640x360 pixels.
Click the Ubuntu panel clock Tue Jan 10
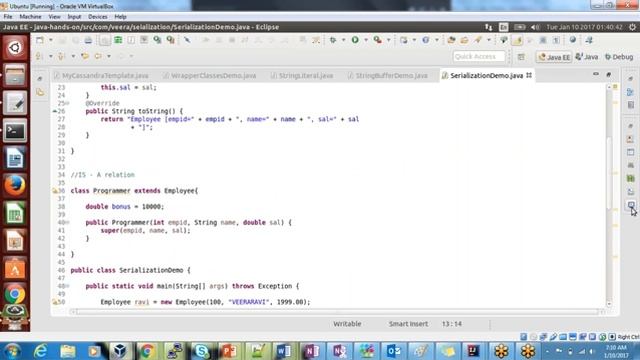[584, 27]
